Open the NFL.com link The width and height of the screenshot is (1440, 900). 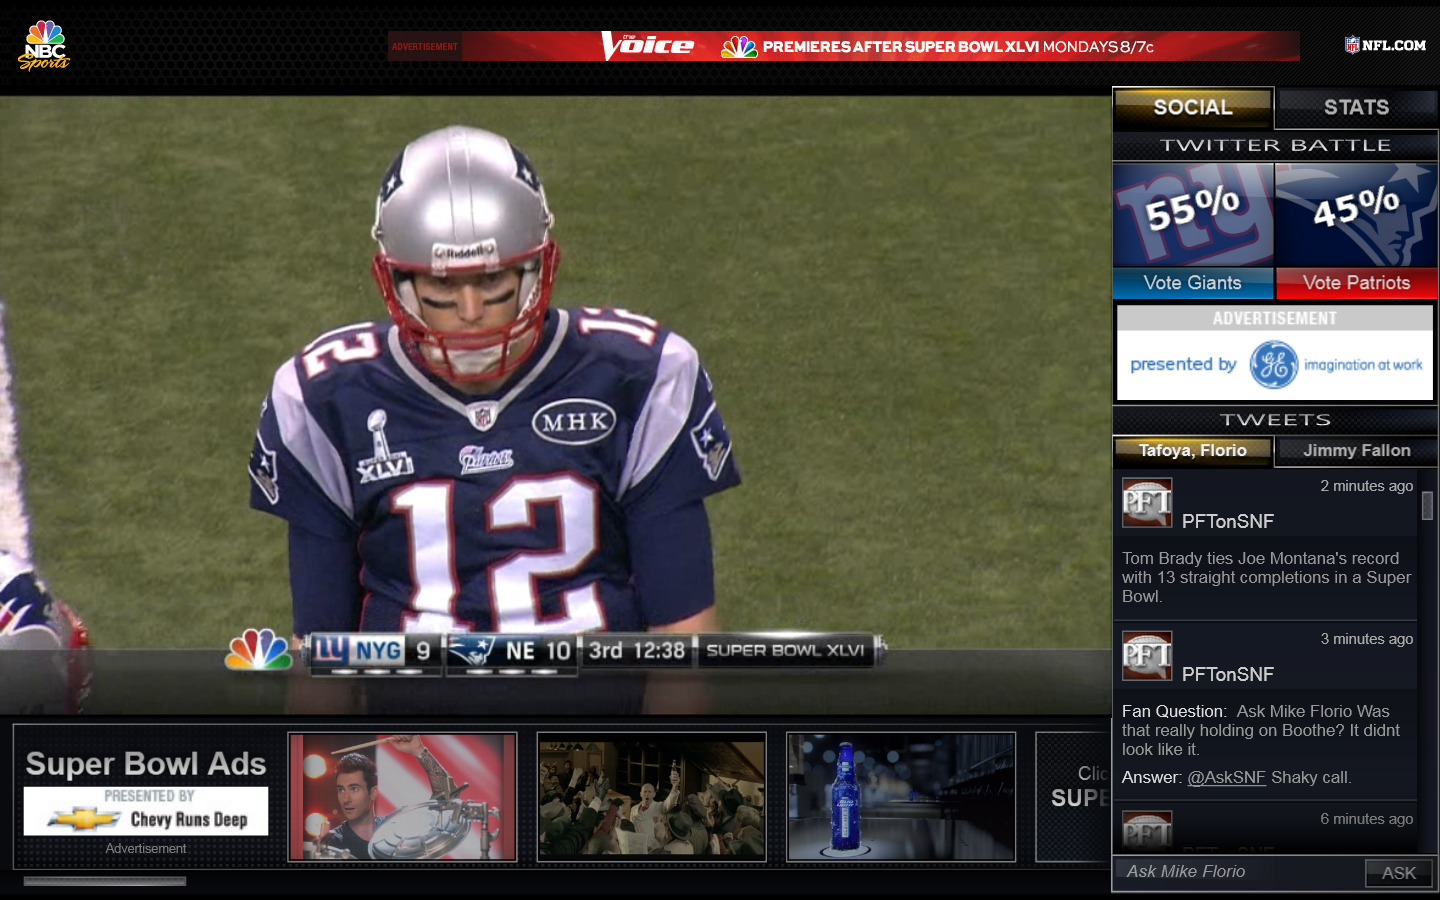tap(1385, 45)
